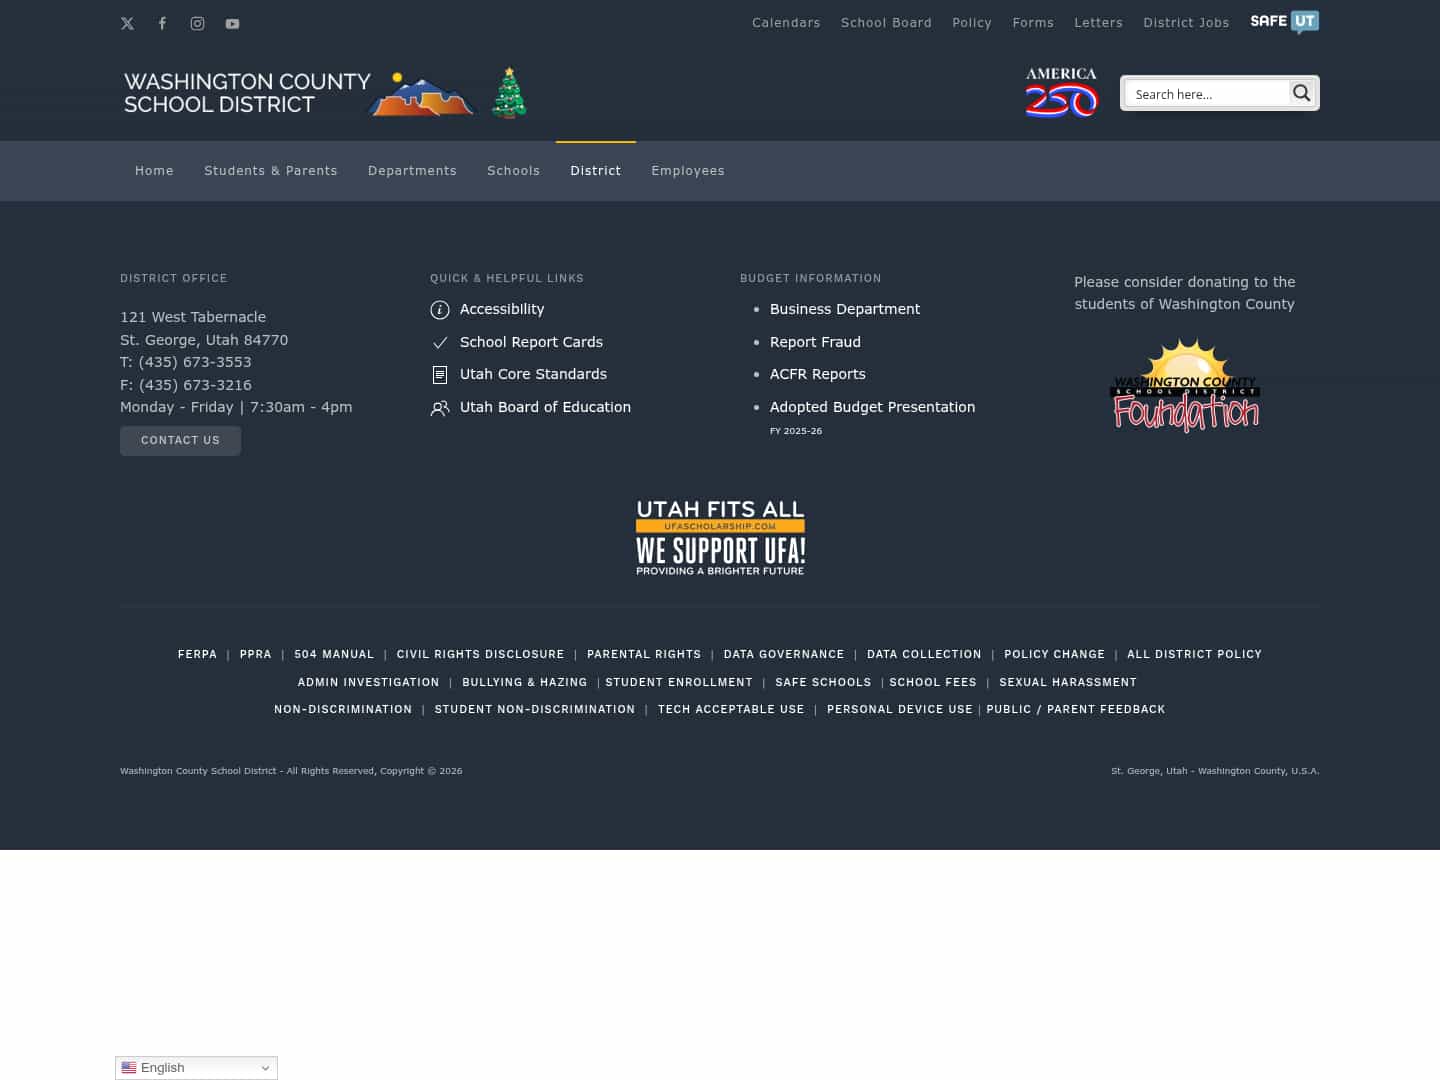Click the Washington County Foundation logo
The height and width of the screenshot is (1080, 1440).
[1185, 385]
